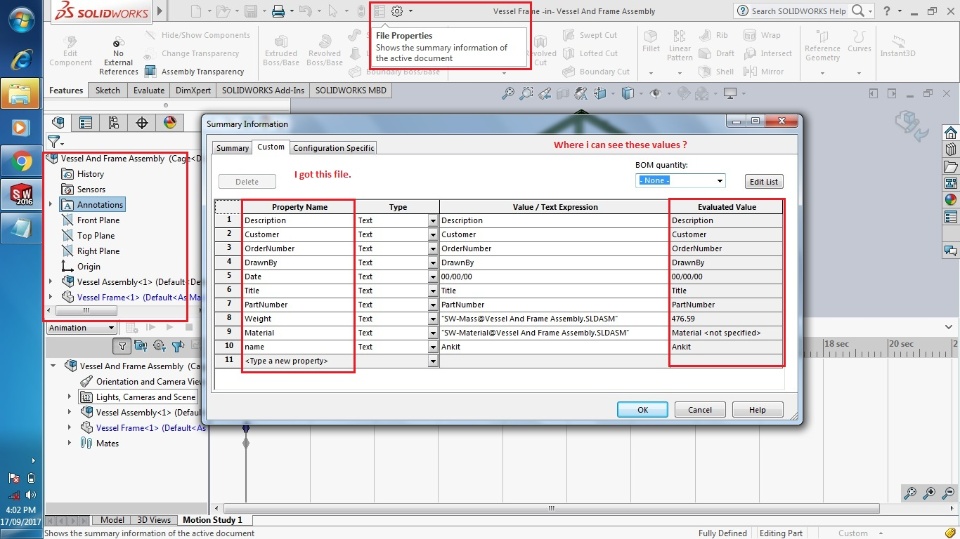This screenshot has height=539, width=960.
Task: Click Cancel in Summary Information dialog
Action: tap(699, 410)
